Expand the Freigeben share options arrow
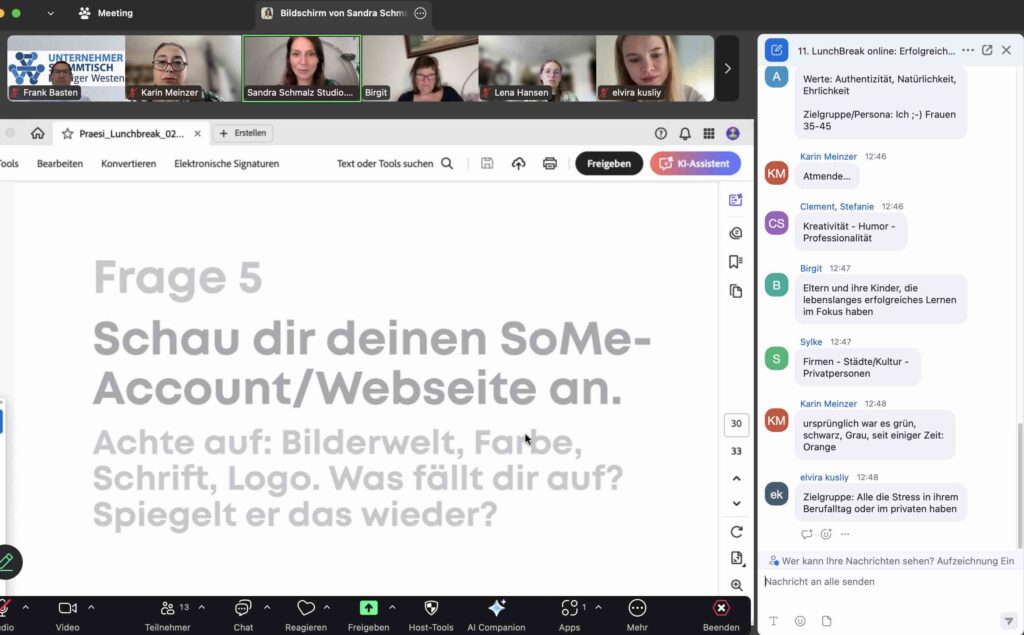The width and height of the screenshot is (1024, 635). pos(392,608)
